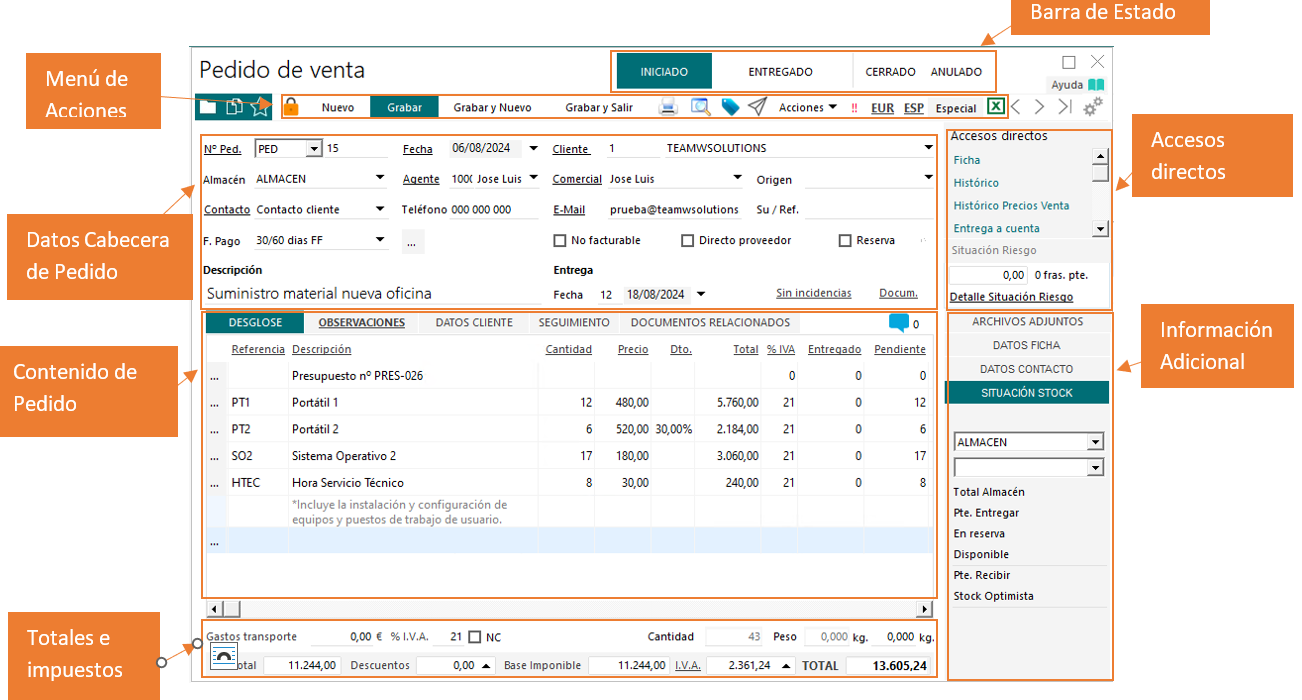Open the Fecha date picker dropdown

point(533,149)
